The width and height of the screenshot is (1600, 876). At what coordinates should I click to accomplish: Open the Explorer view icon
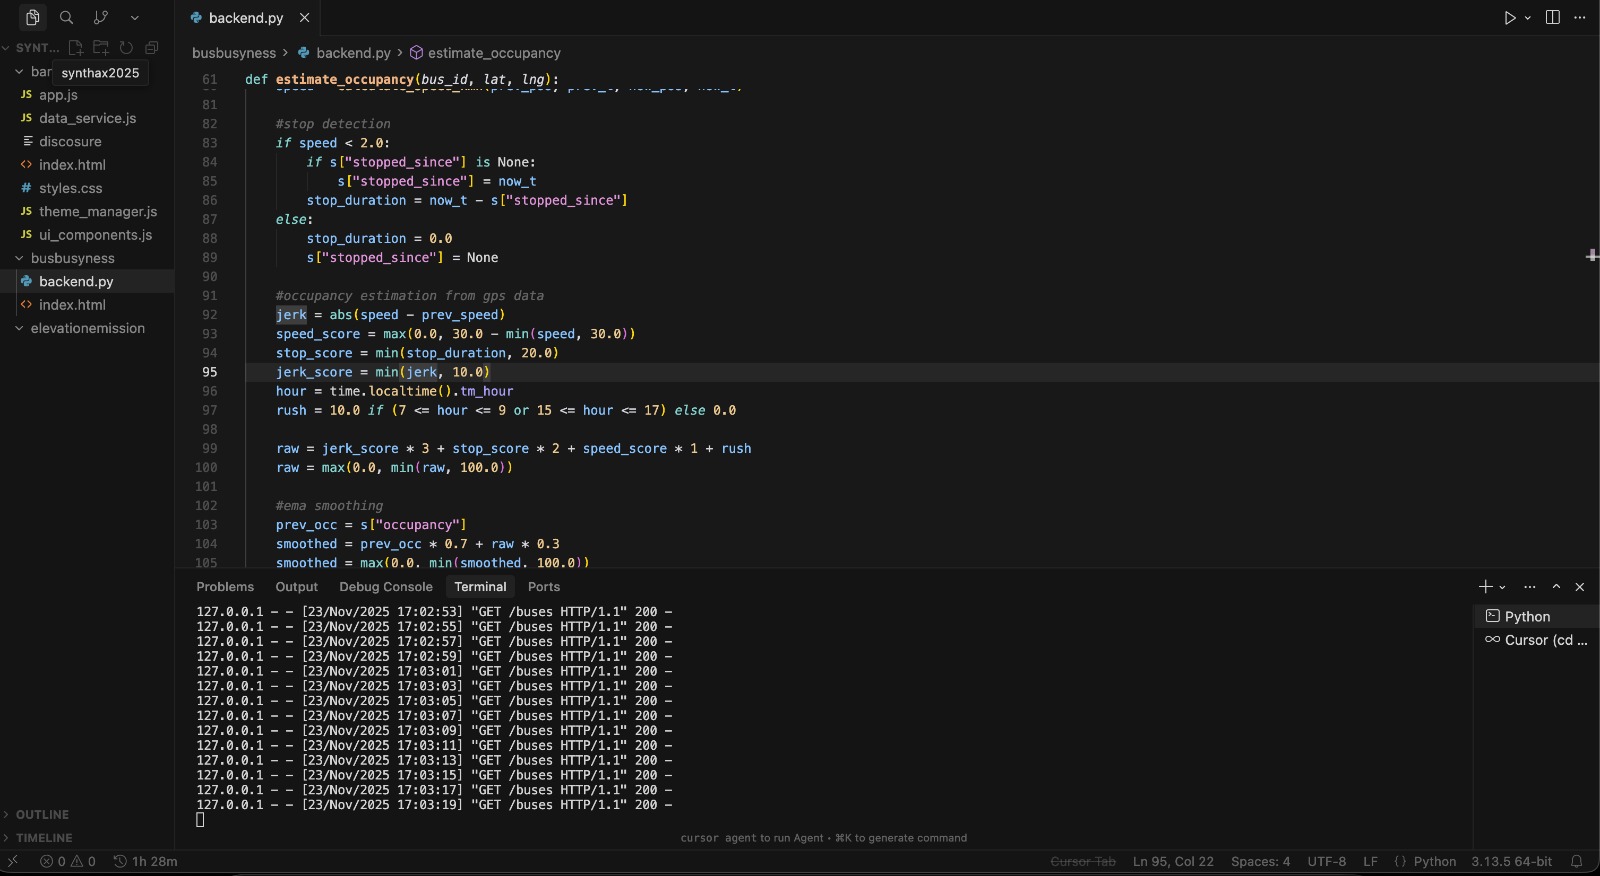pyautogui.click(x=33, y=17)
